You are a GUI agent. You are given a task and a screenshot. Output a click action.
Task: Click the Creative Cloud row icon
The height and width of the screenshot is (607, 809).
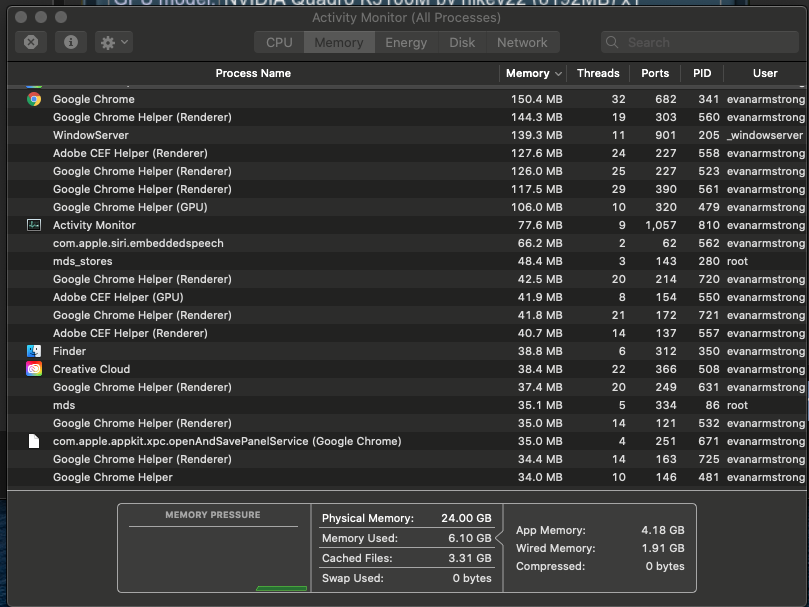tap(34, 369)
